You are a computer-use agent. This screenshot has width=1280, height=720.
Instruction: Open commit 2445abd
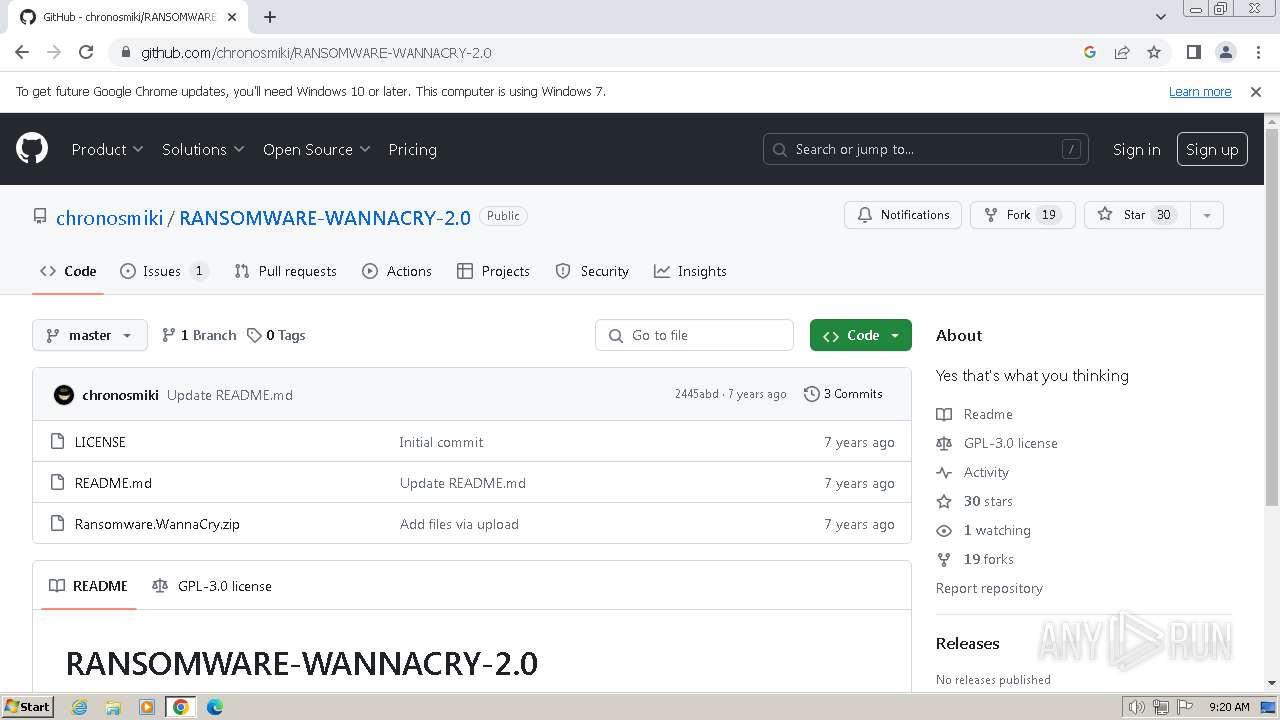click(696, 394)
